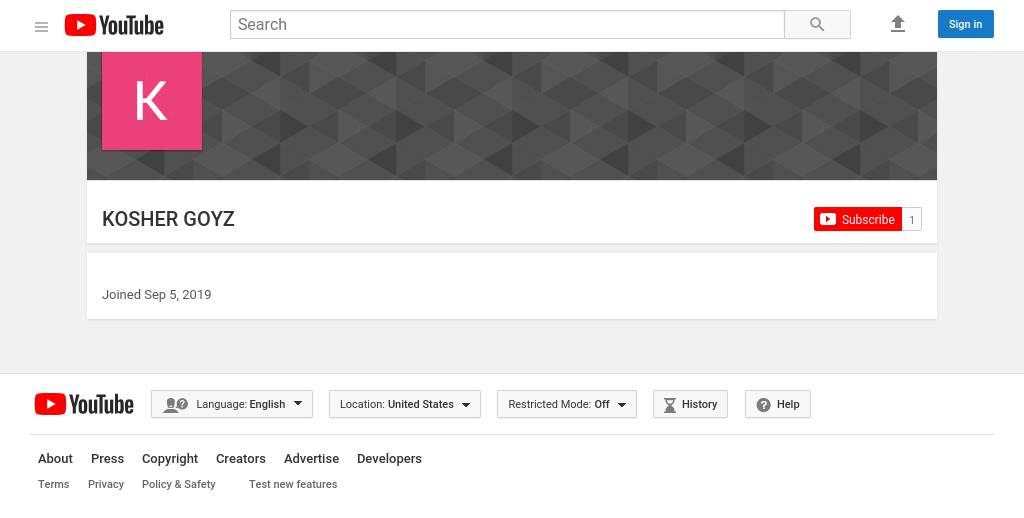Screen dimensions: 1024x518
Task: Click the upload video icon
Action: click(897, 24)
